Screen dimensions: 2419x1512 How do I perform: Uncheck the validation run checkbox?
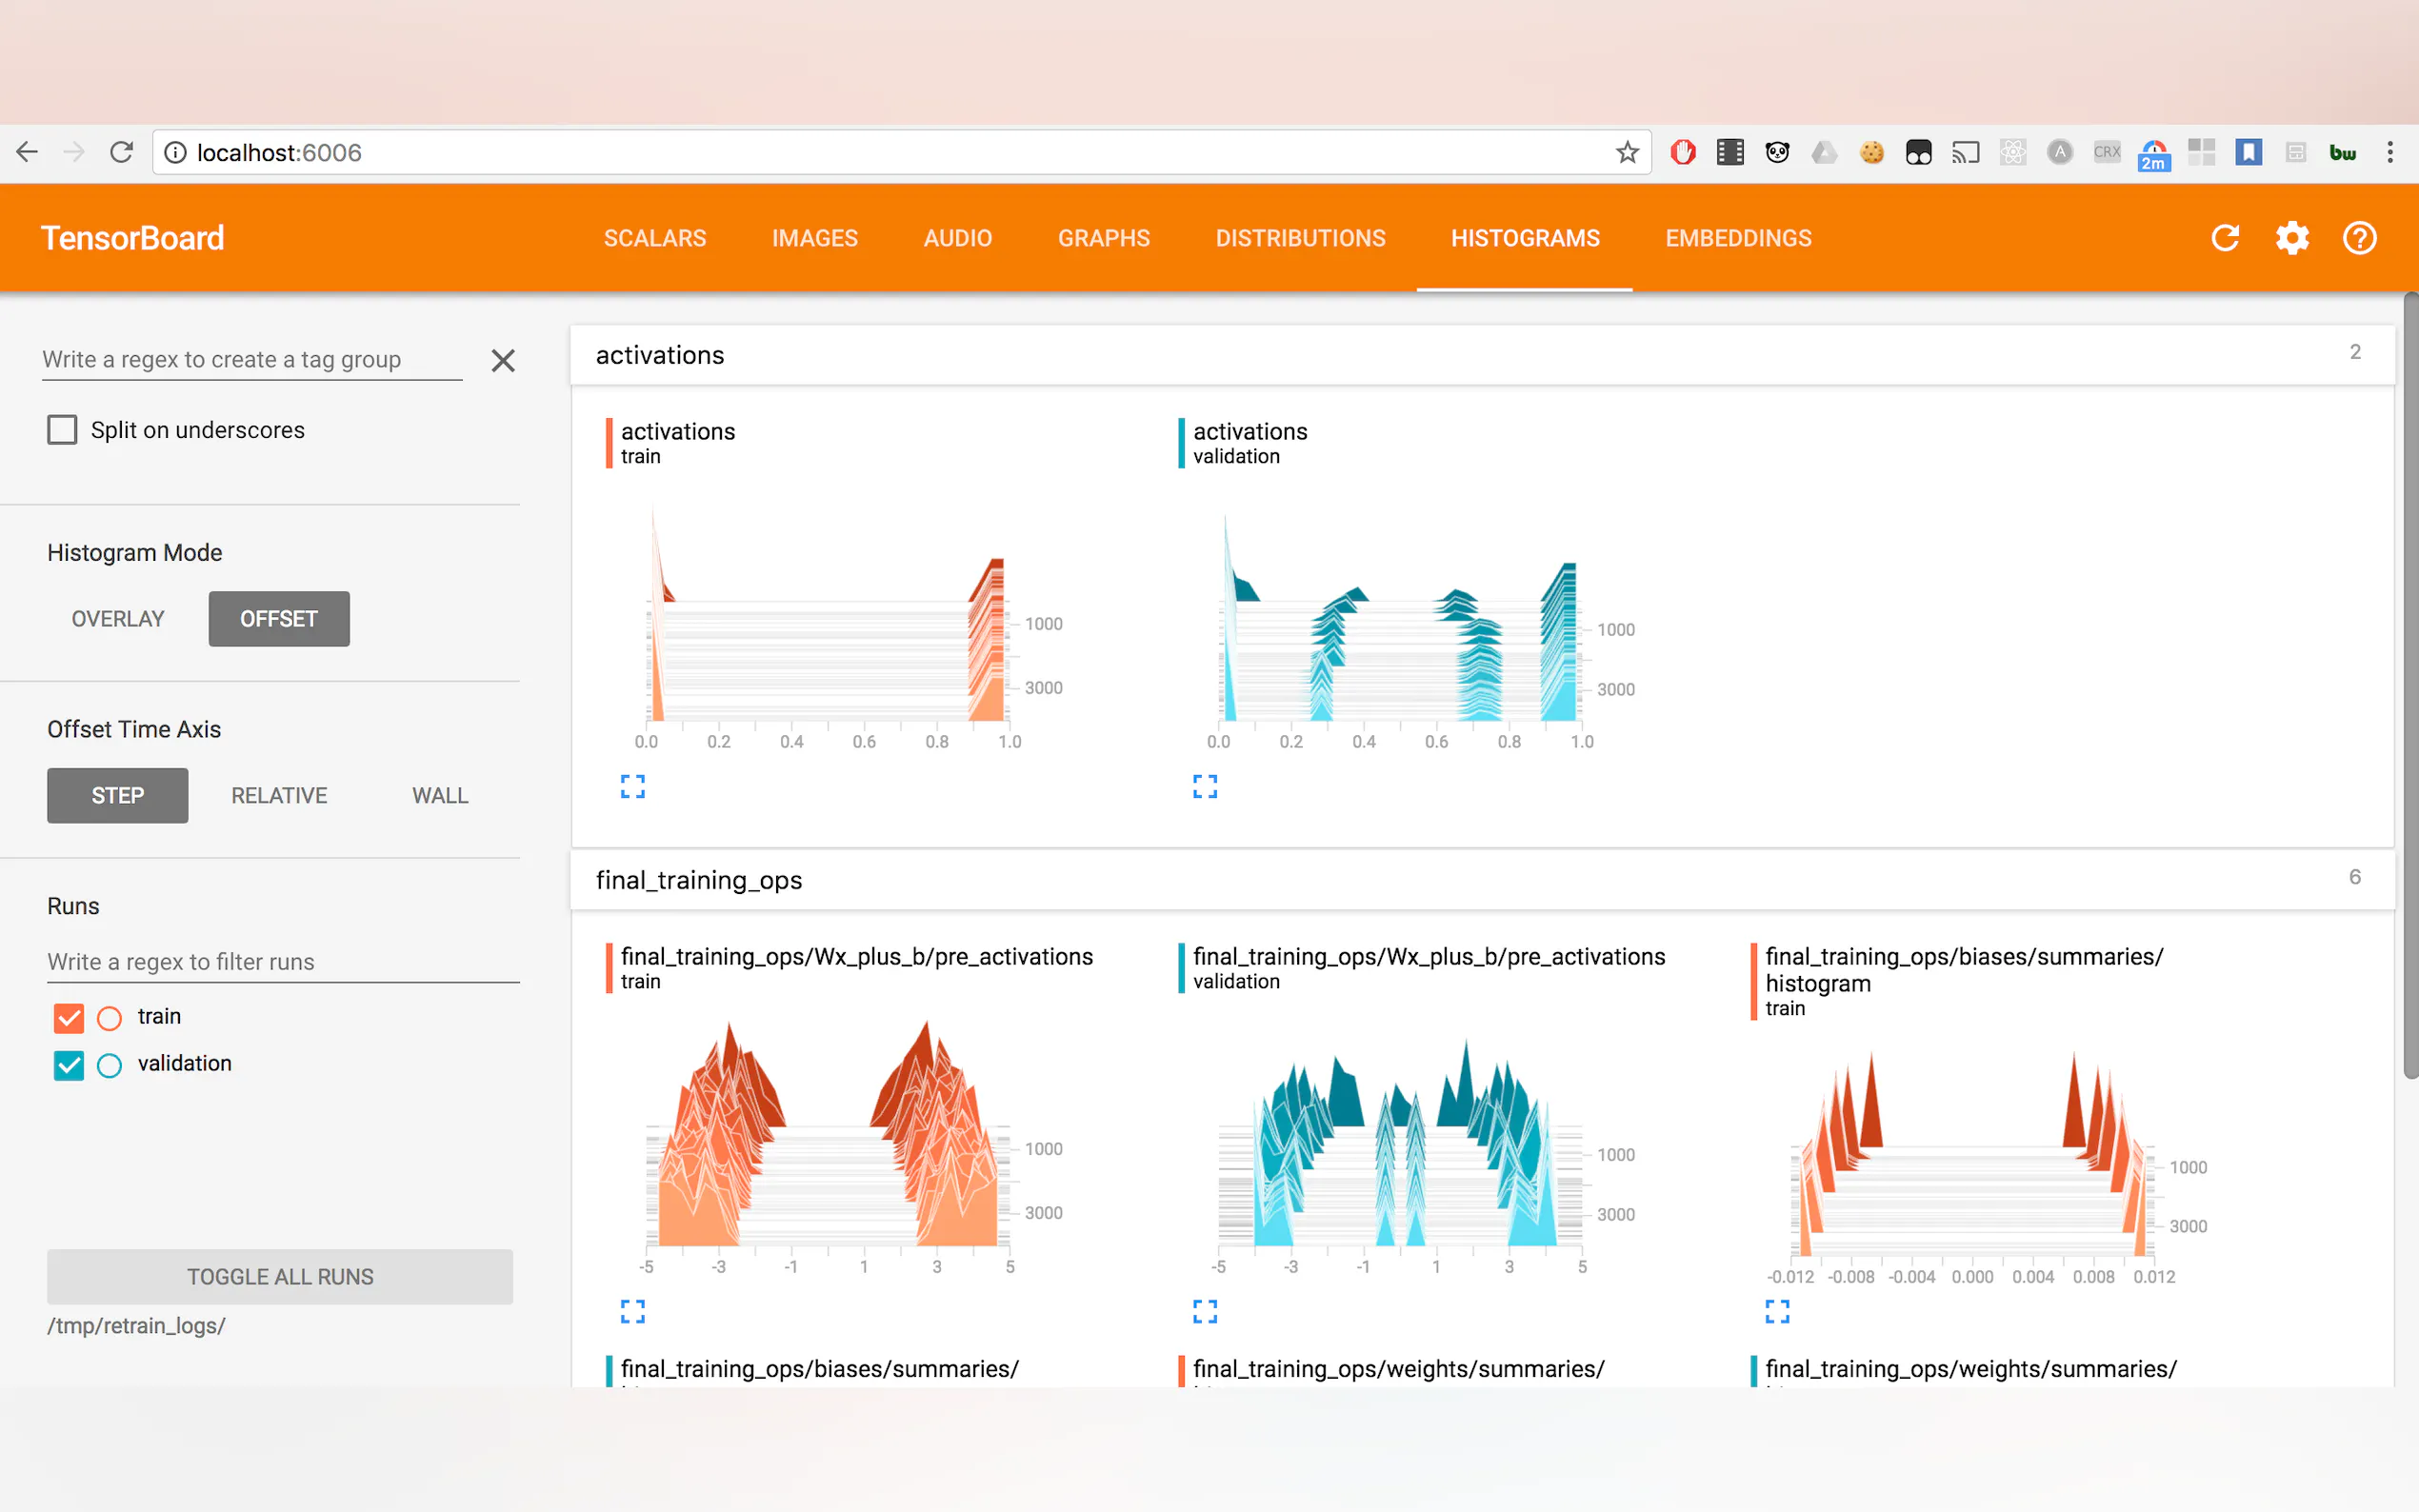[69, 1065]
